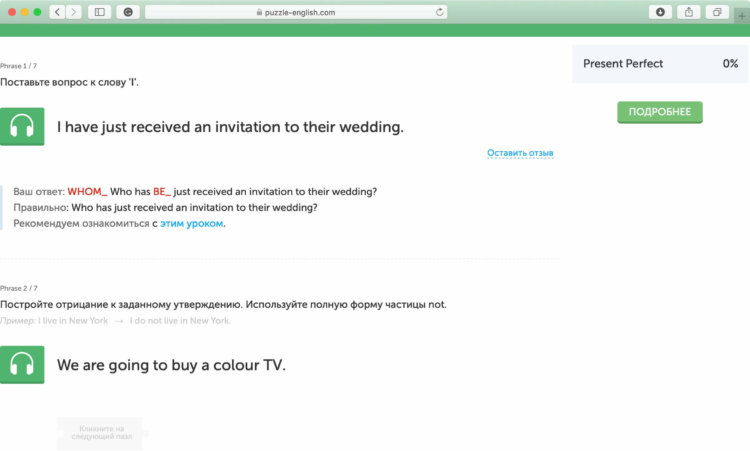Click the puzzle-english.com address bar
This screenshot has height=451, width=750.
pos(296,12)
